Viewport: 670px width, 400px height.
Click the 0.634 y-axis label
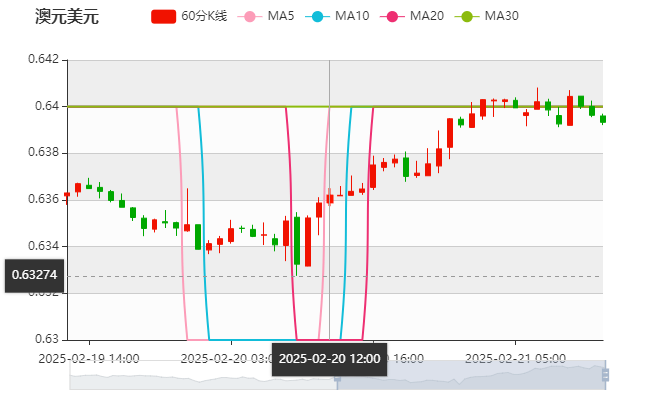(44, 246)
